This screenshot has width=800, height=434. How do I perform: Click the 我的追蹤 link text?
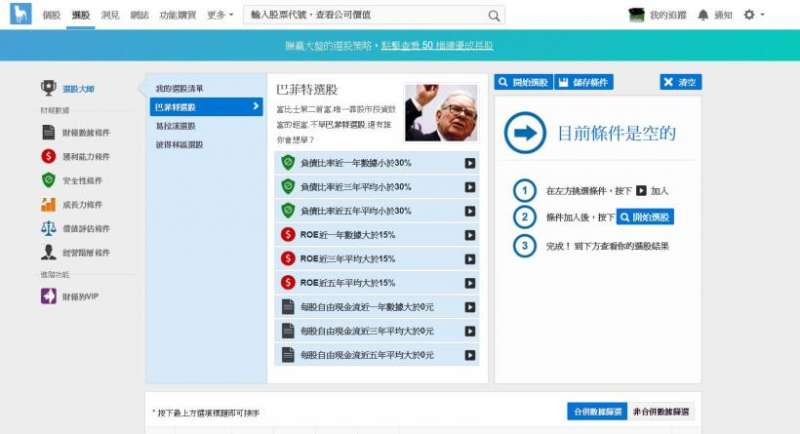tap(668, 15)
